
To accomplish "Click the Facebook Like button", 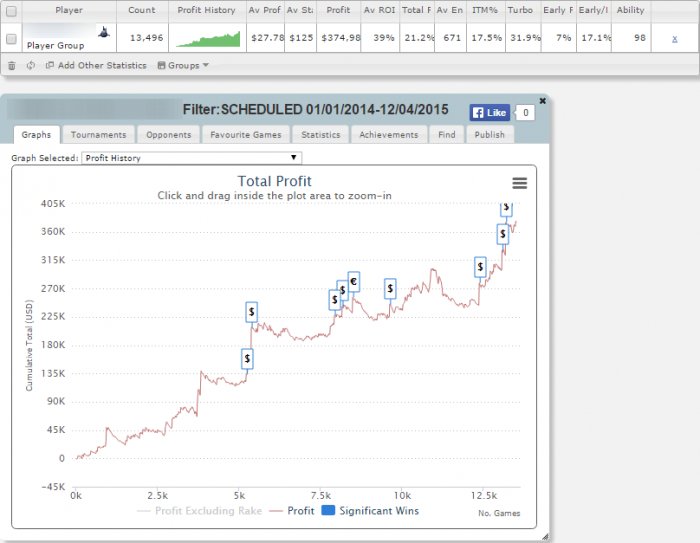I will pyautogui.click(x=490, y=113).
